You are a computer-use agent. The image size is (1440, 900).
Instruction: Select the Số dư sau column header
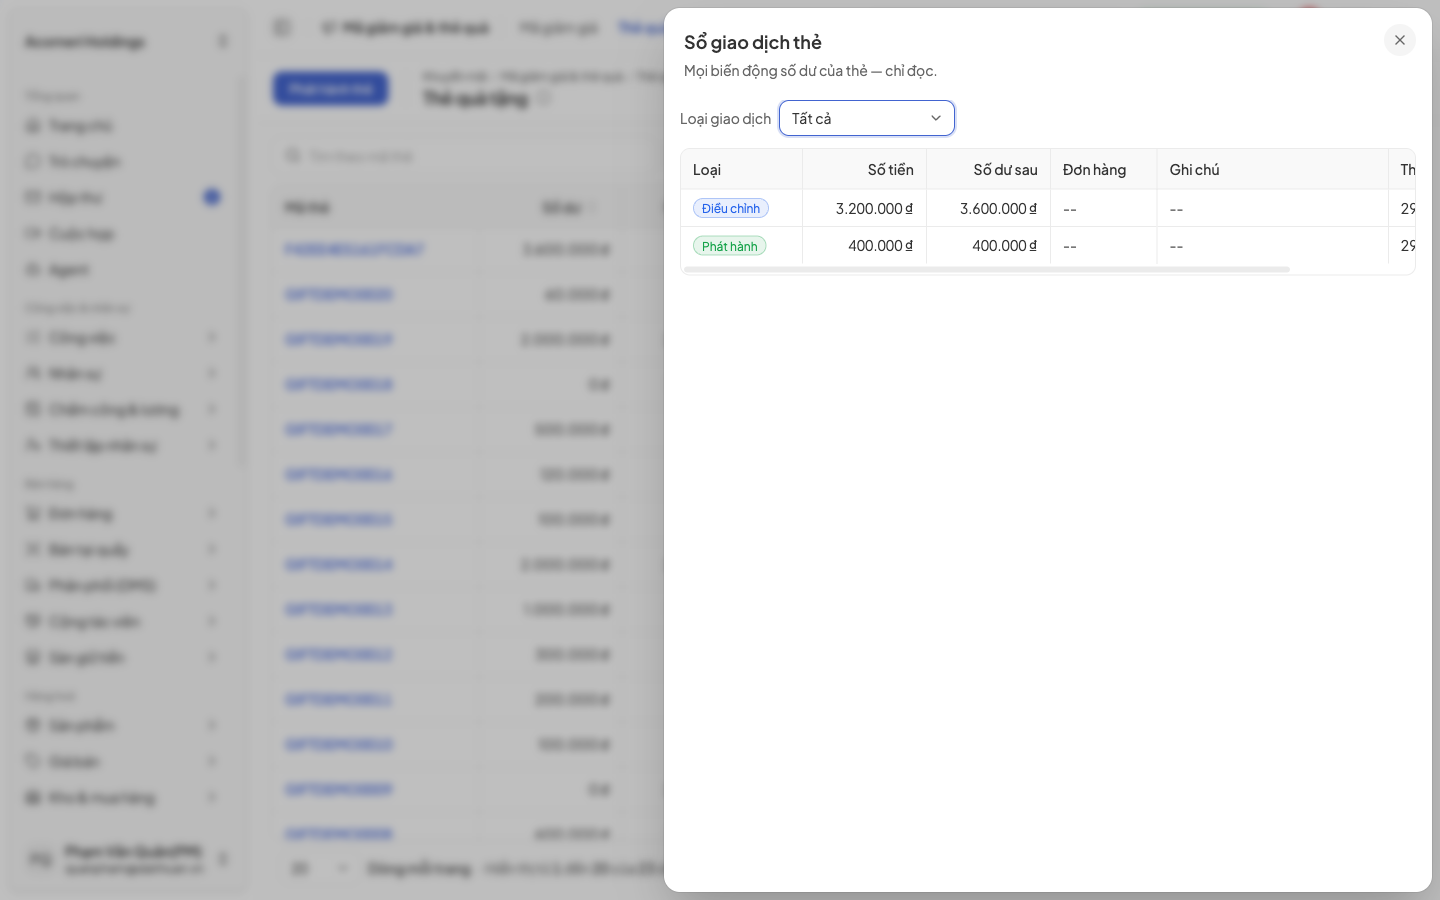point(988,170)
